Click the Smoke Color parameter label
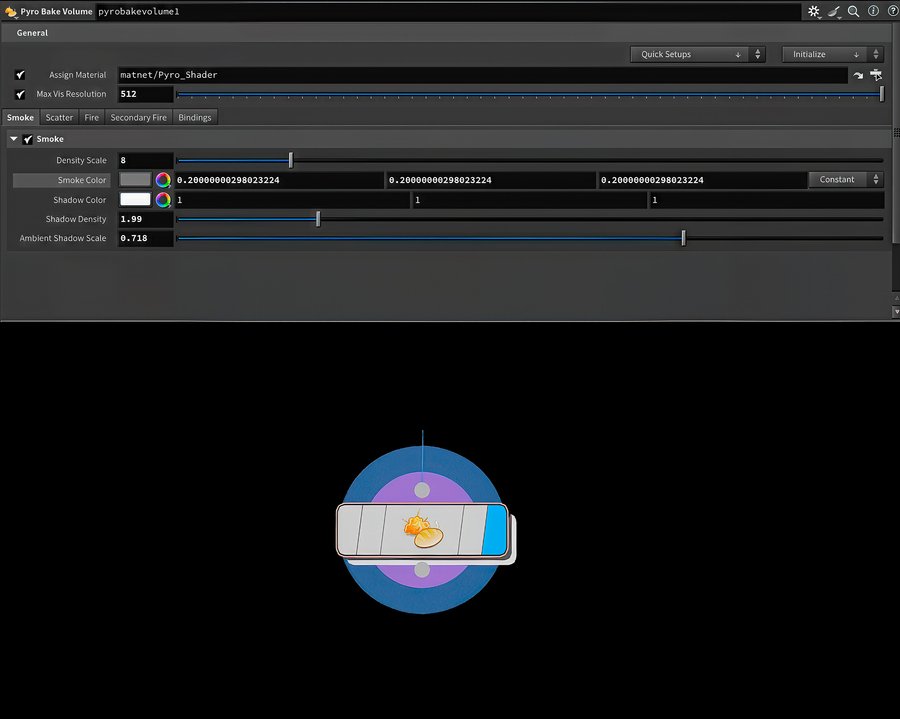The height and width of the screenshot is (719, 900). 82,180
